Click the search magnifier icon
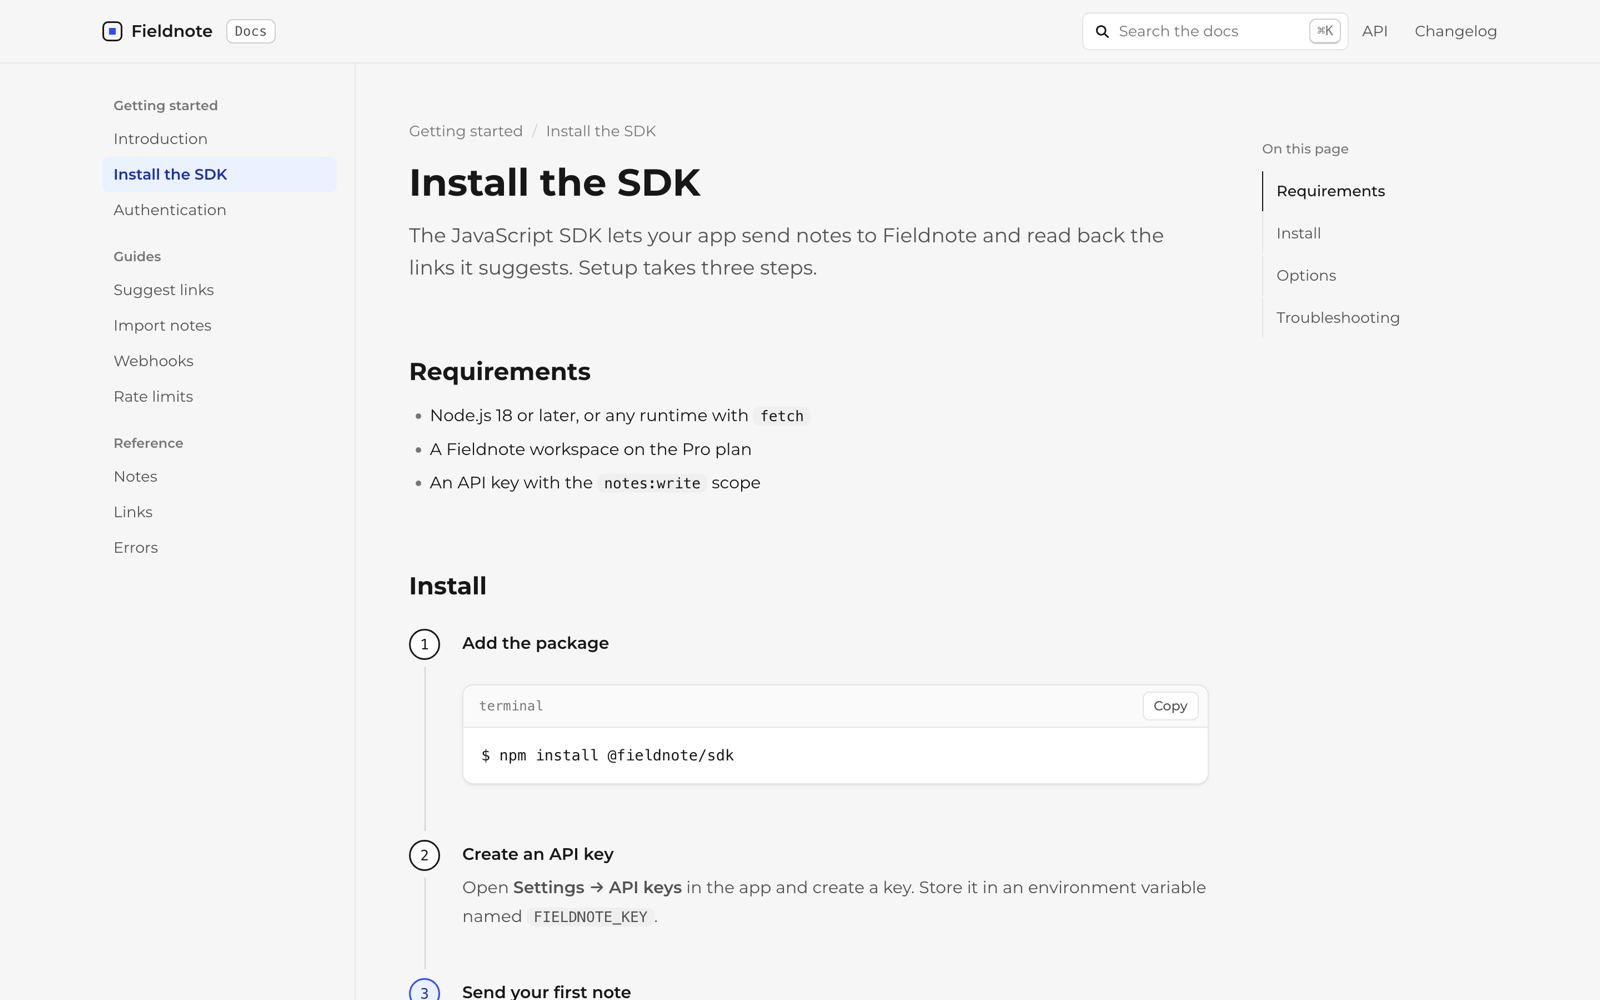The height and width of the screenshot is (1000, 1600). pyautogui.click(x=1102, y=32)
